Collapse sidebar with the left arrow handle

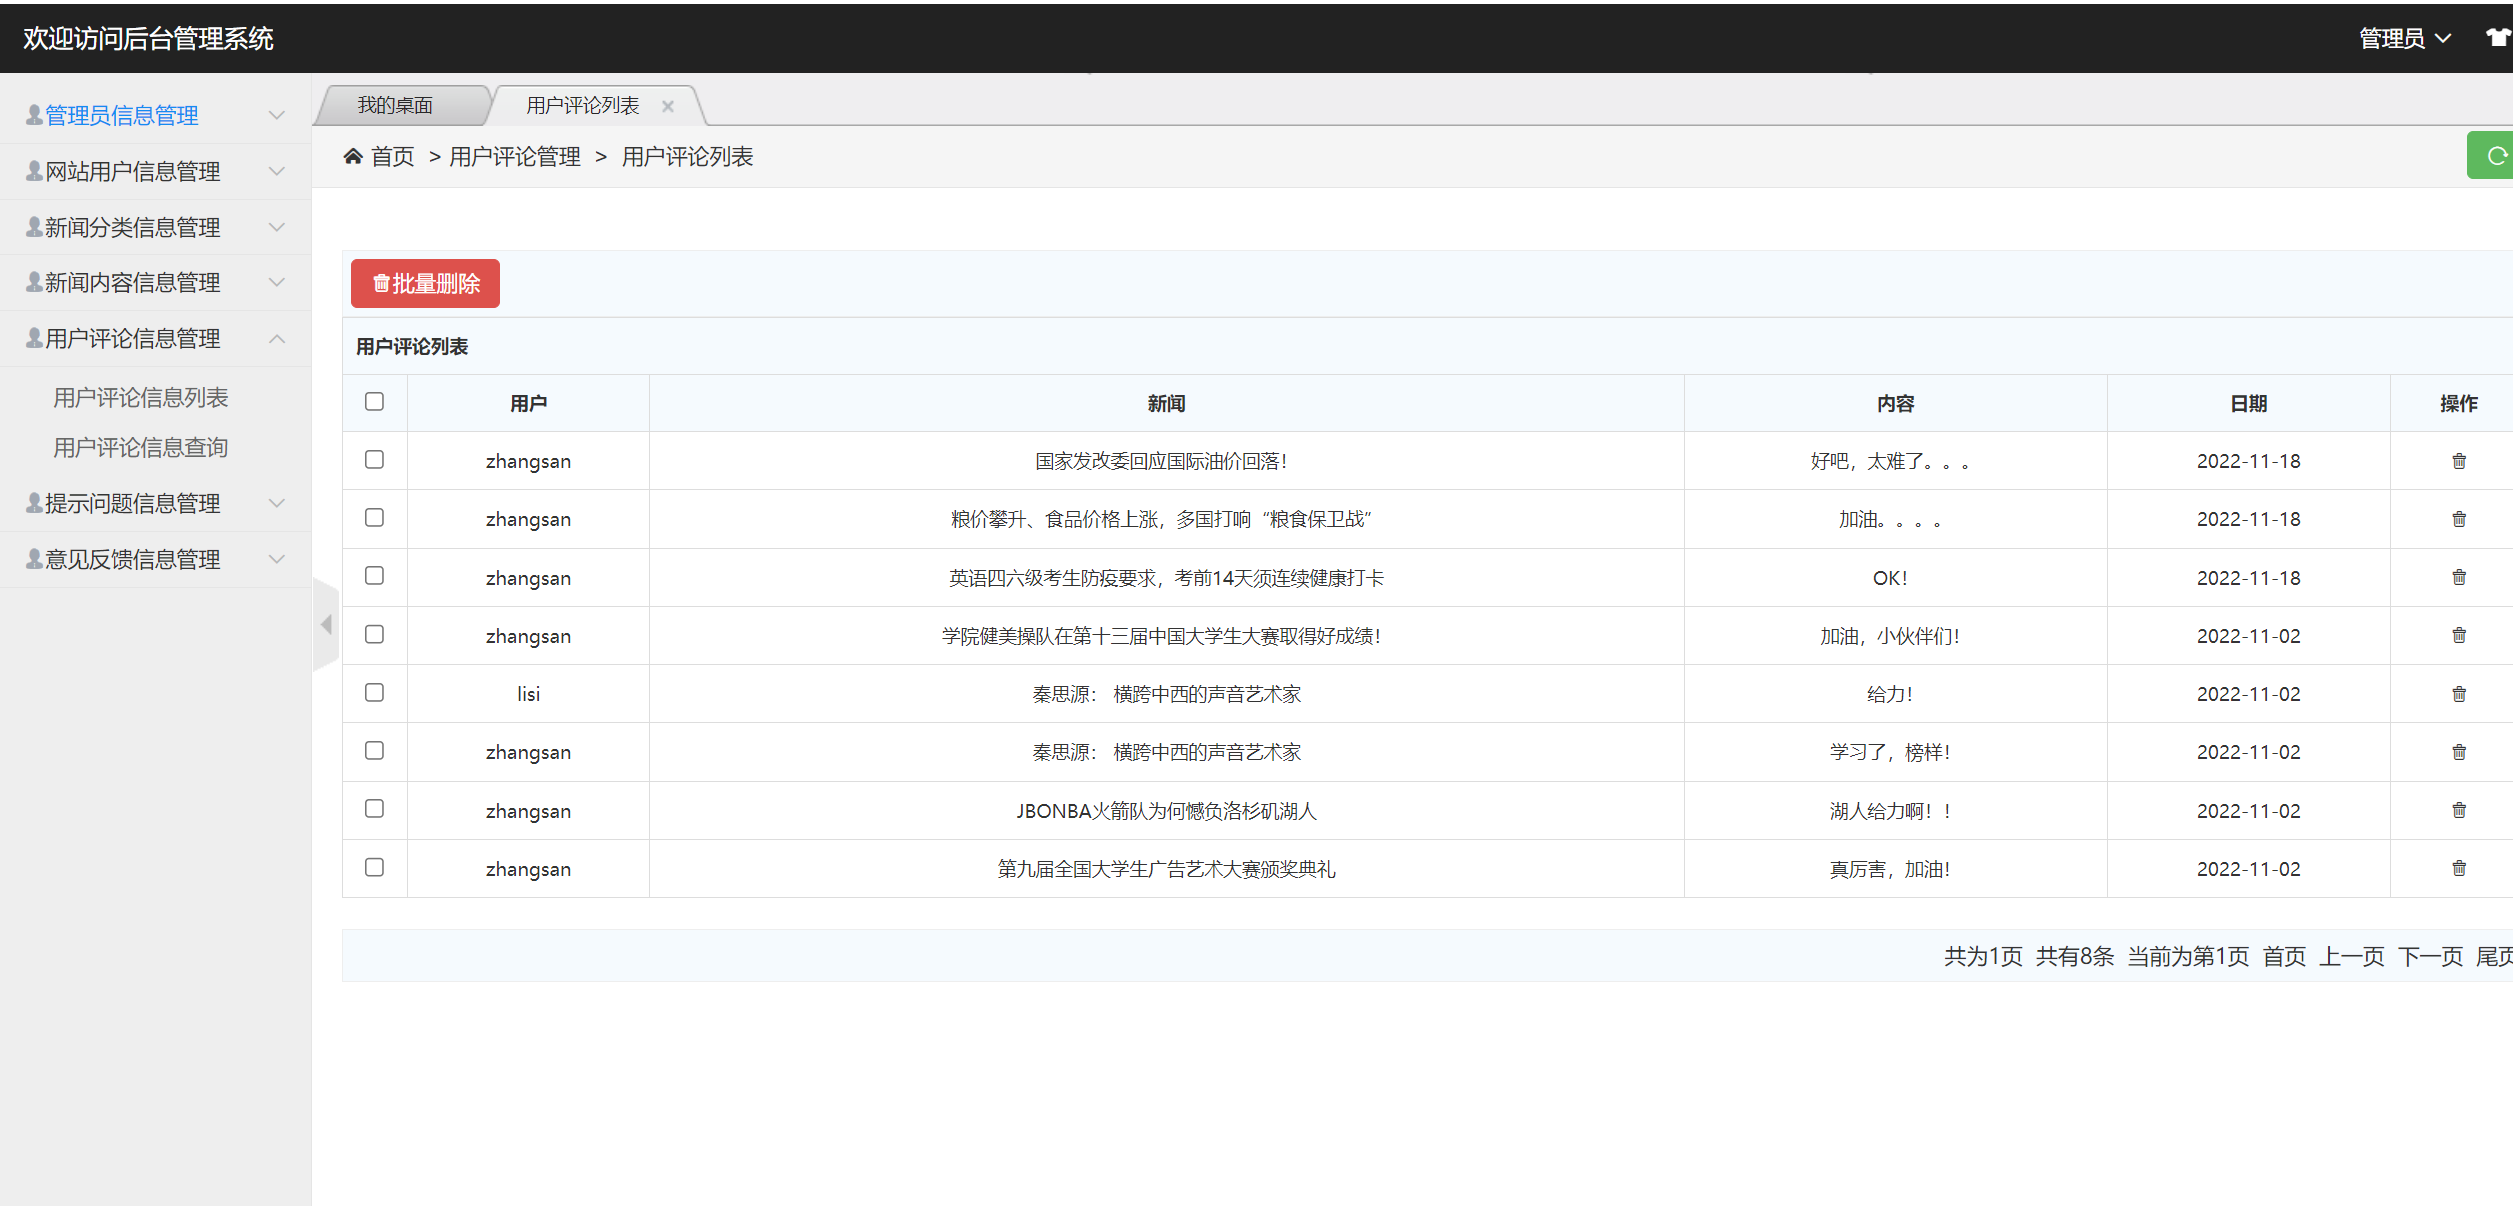[x=326, y=625]
